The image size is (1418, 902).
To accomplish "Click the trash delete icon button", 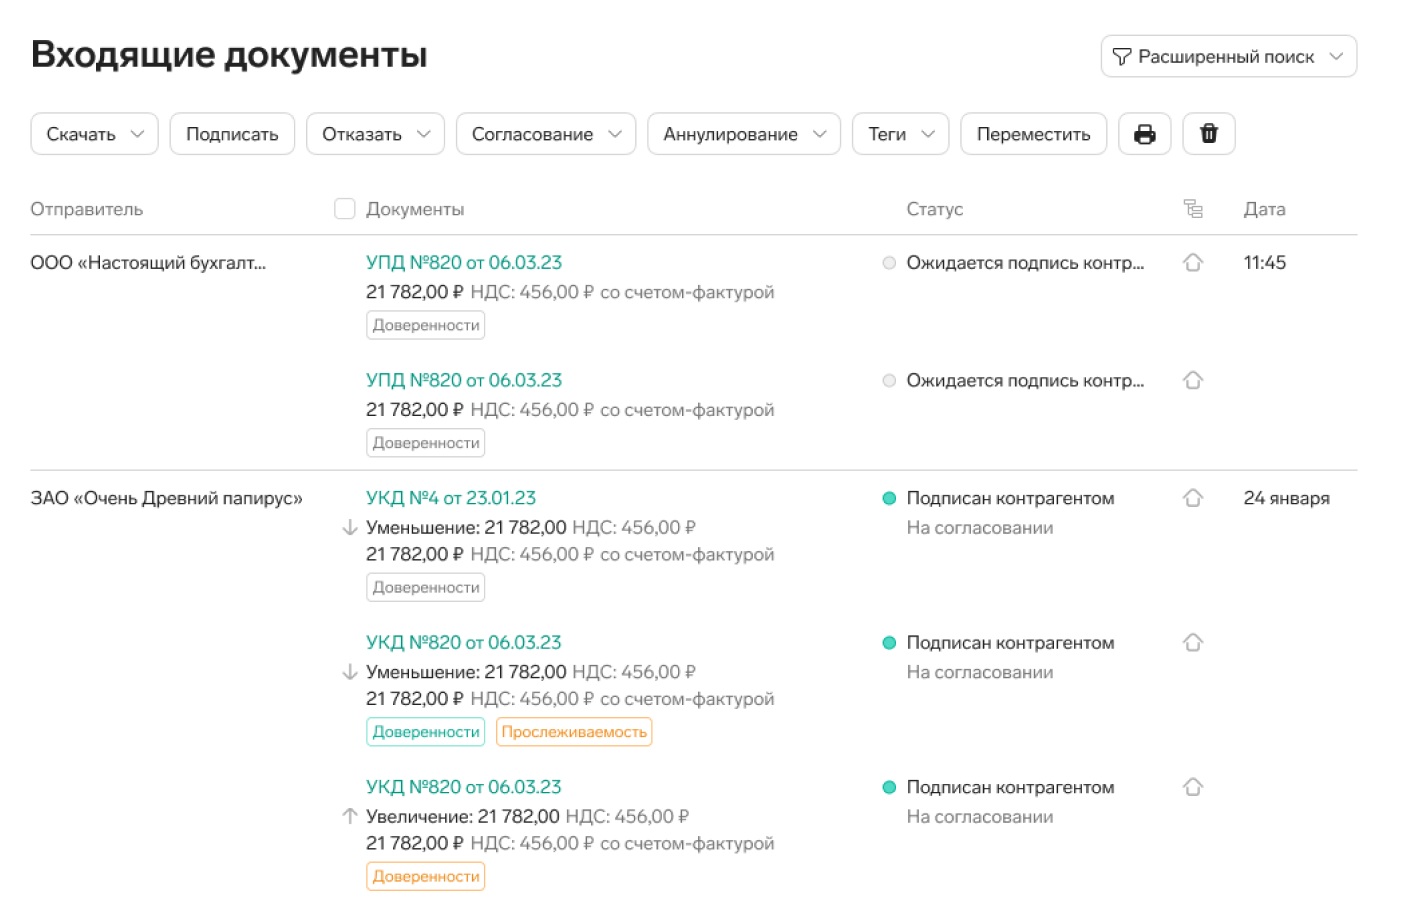I will pos(1208,134).
